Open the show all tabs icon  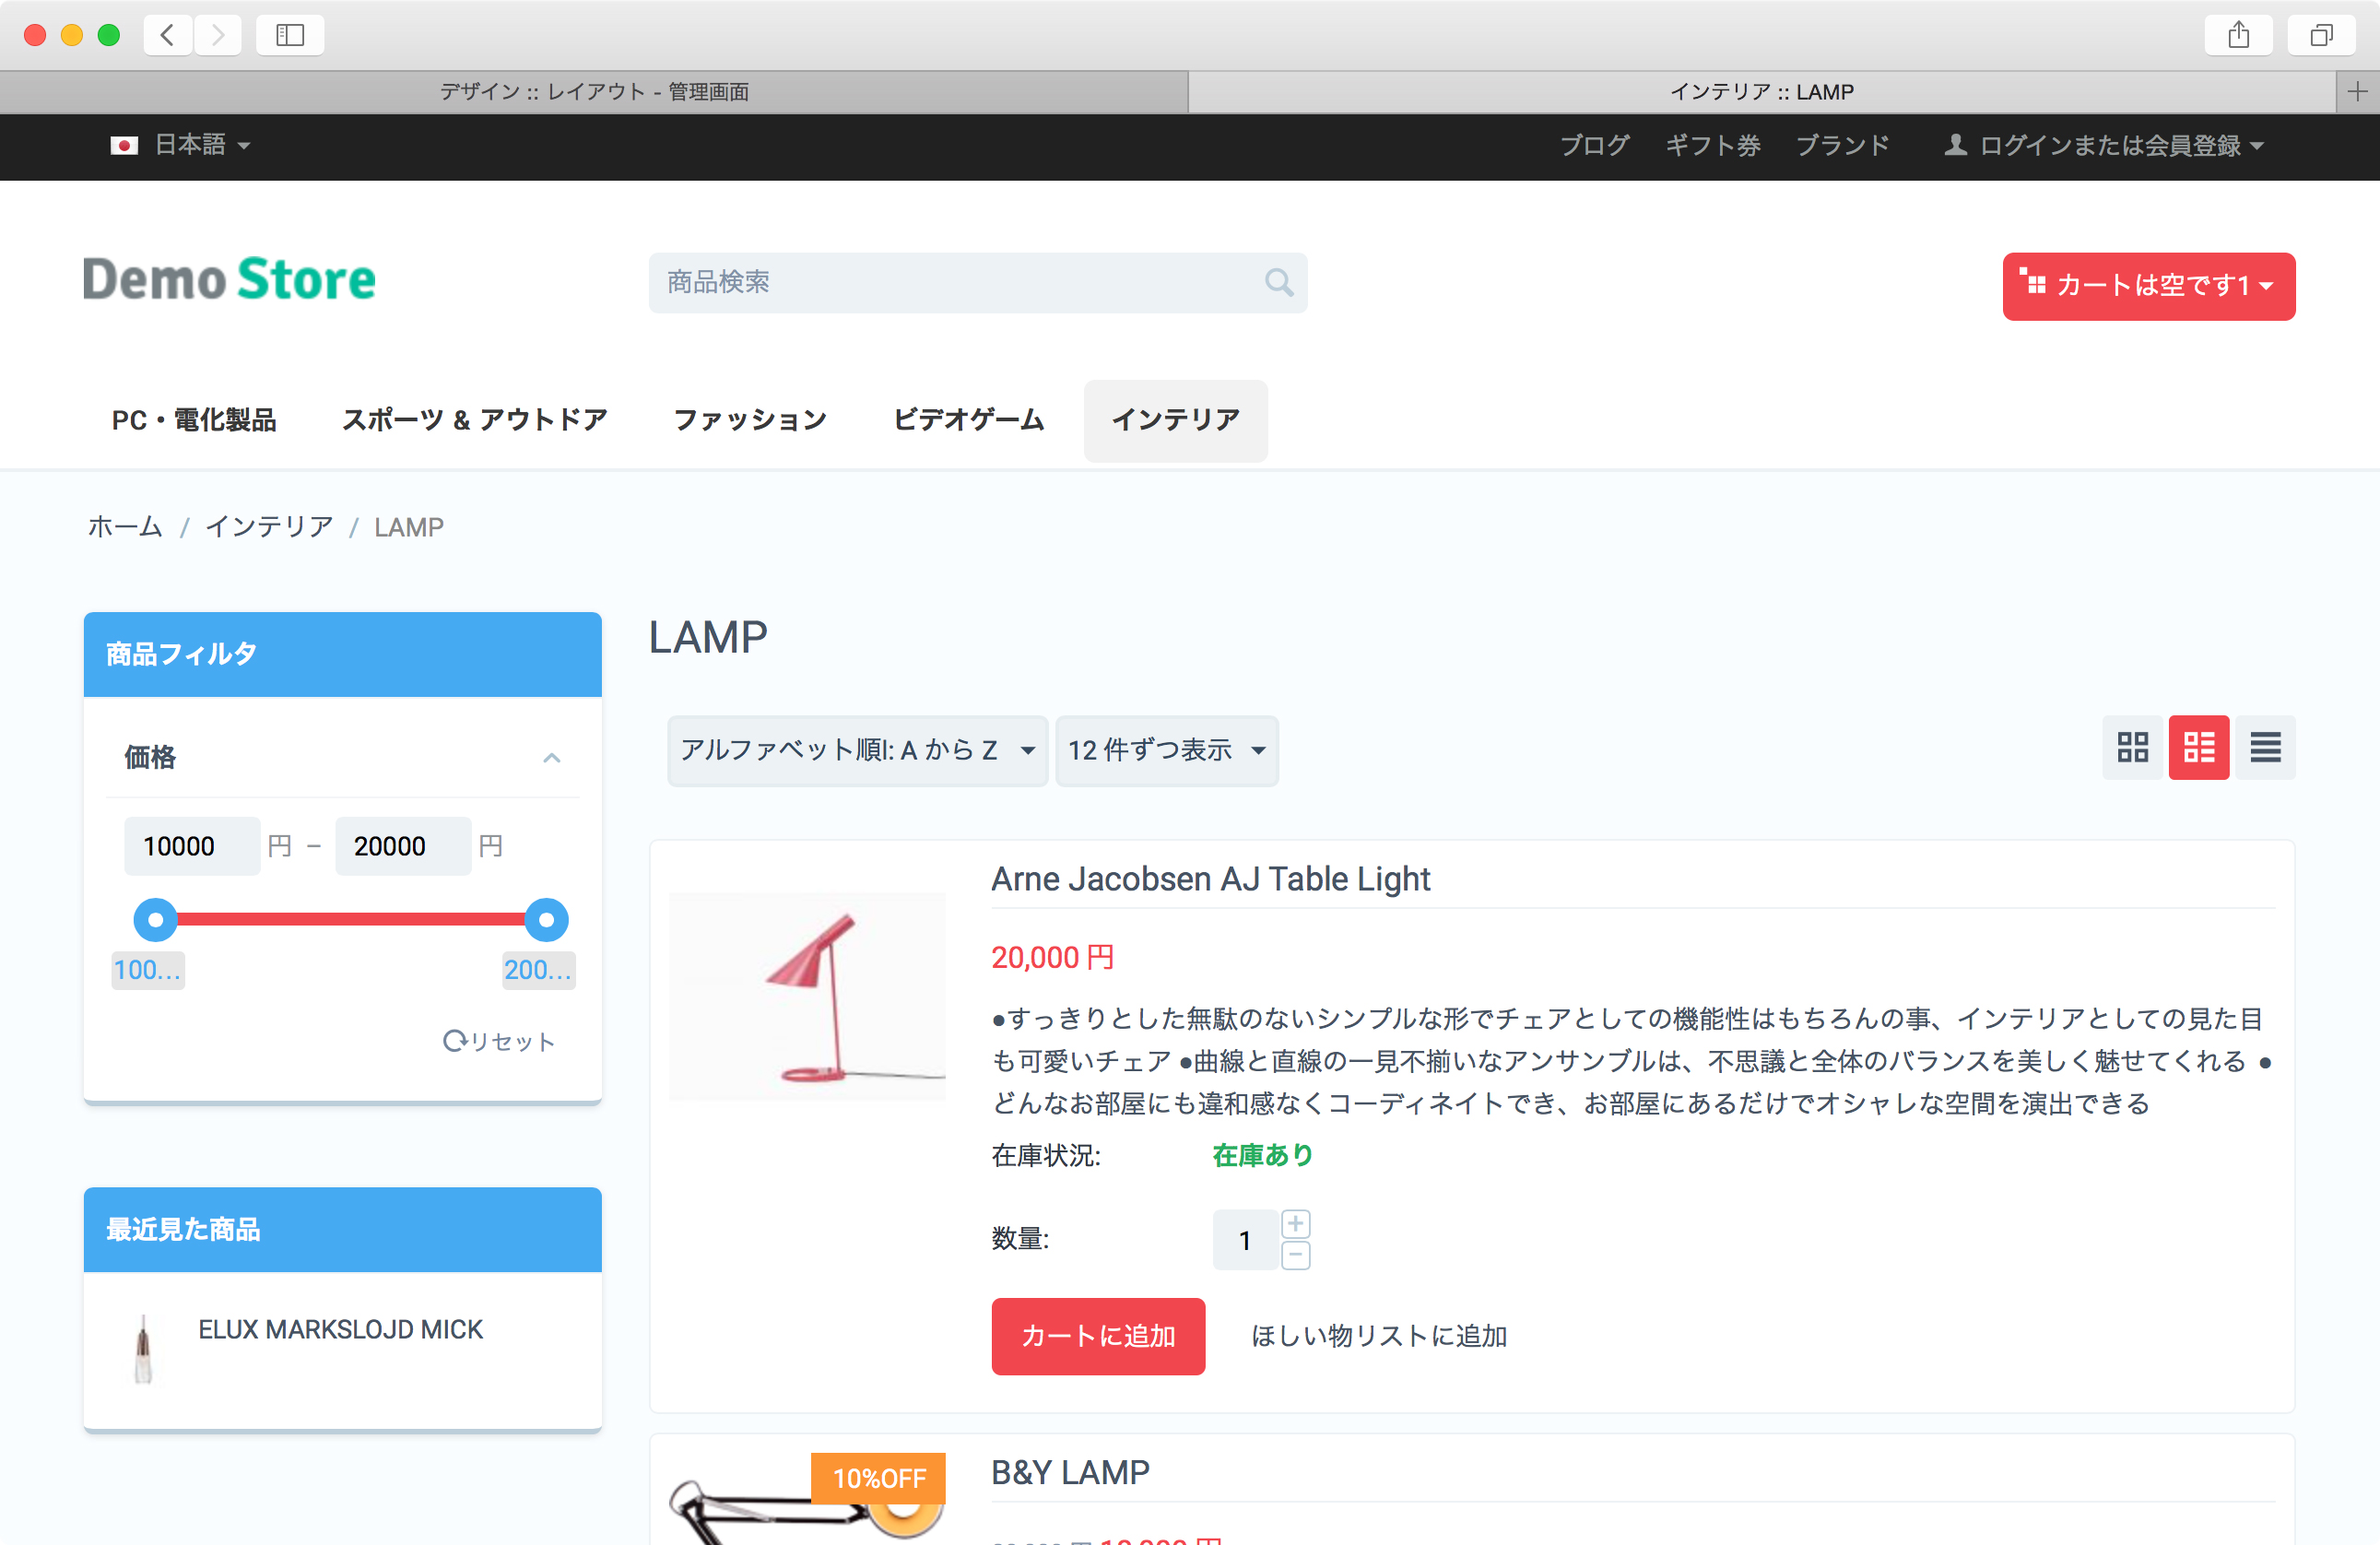point(2321,35)
